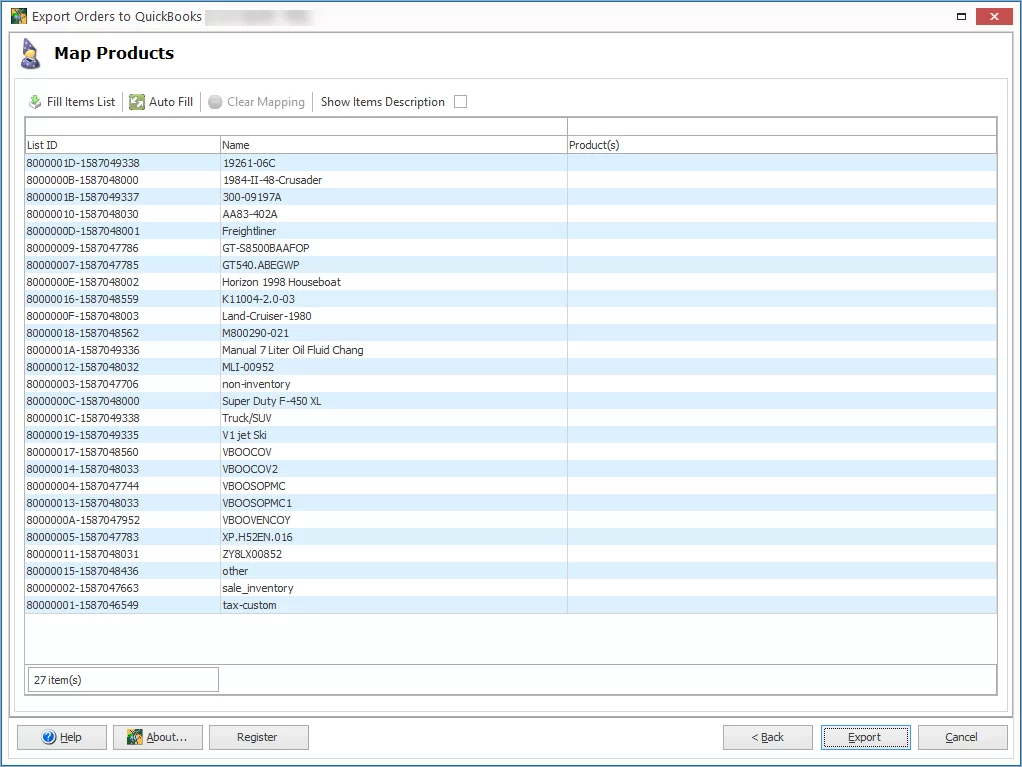Open the Product(s) mapping cell for Freightliner

pyautogui.click(x=780, y=231)
